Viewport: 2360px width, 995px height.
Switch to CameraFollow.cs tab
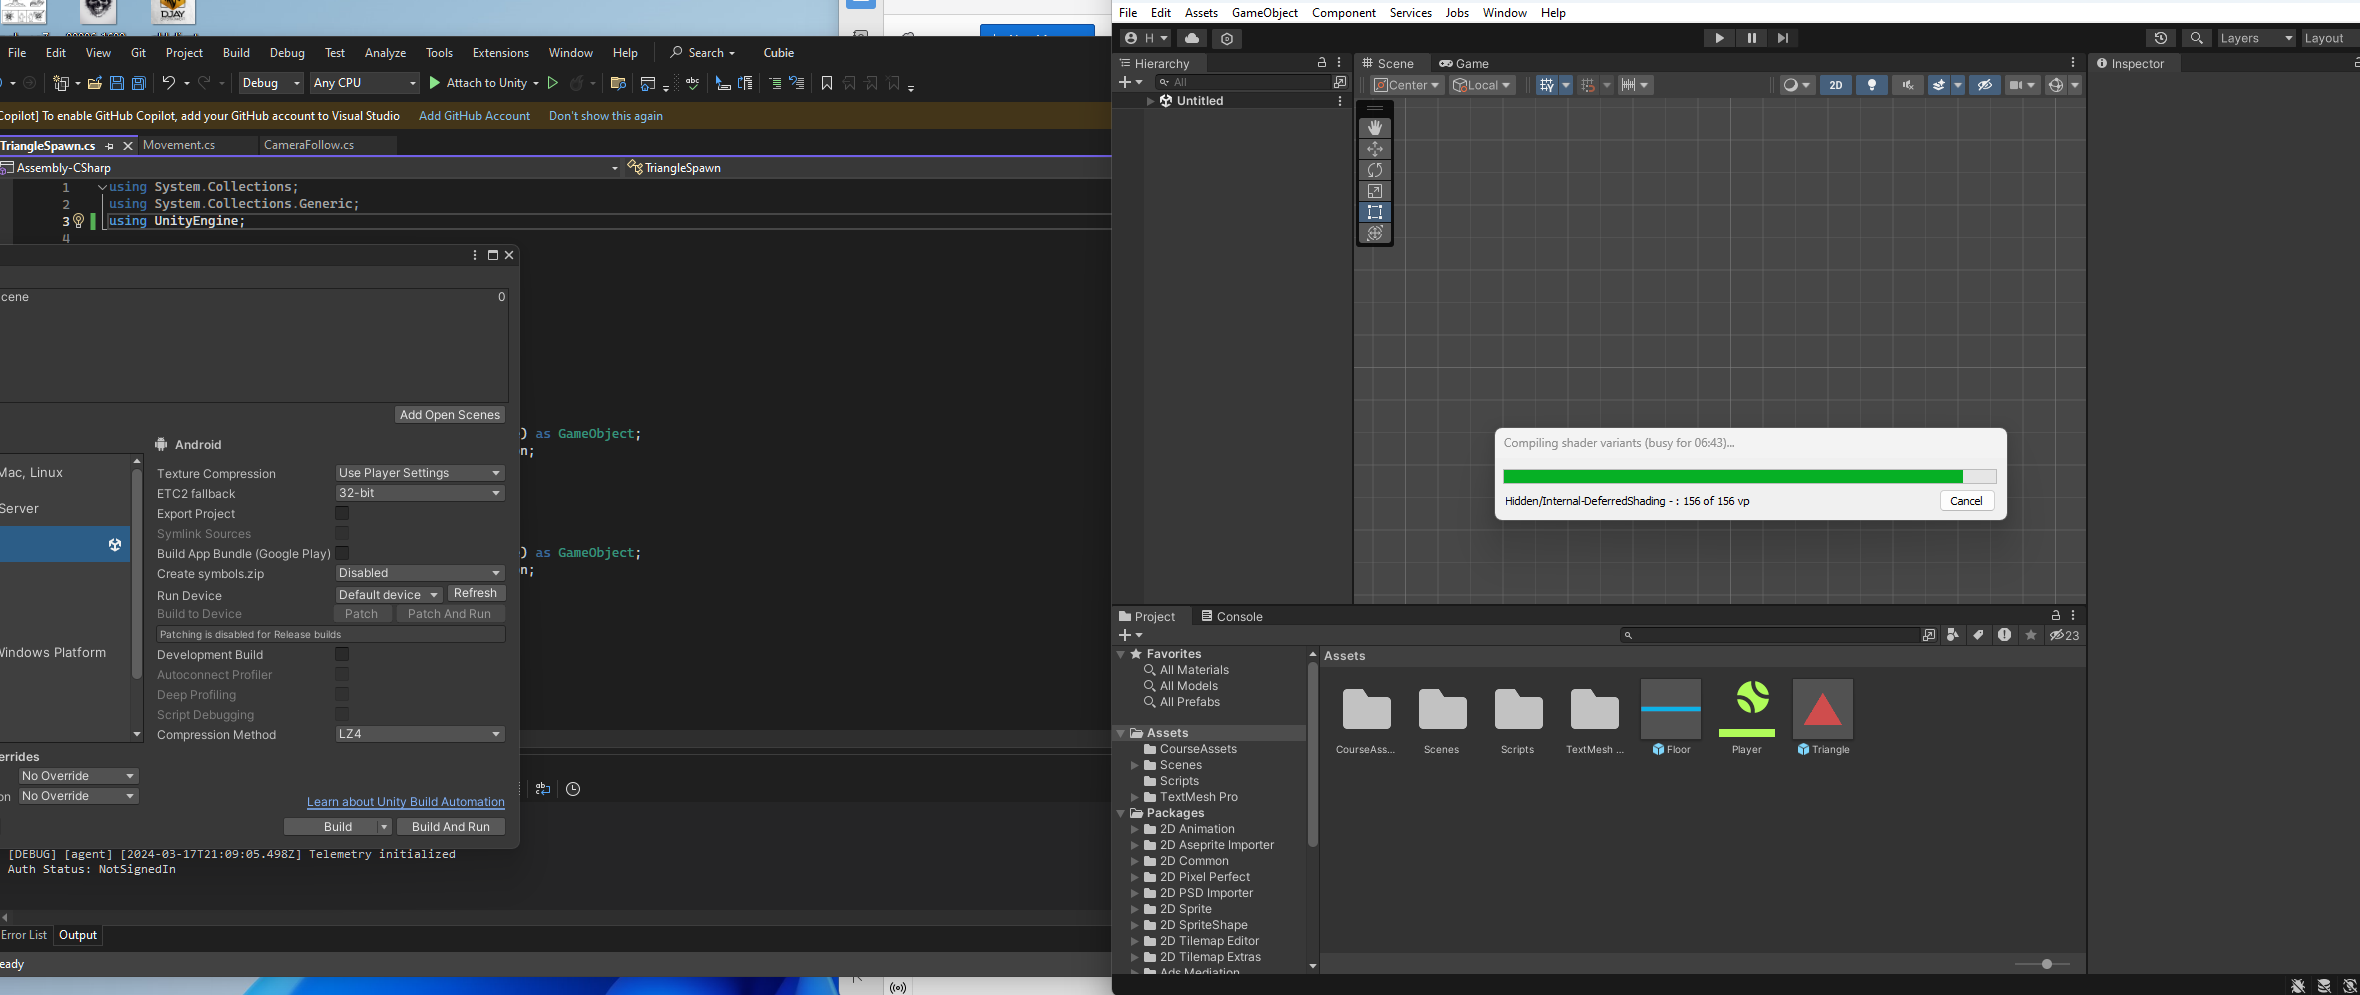tap(309, 145)
